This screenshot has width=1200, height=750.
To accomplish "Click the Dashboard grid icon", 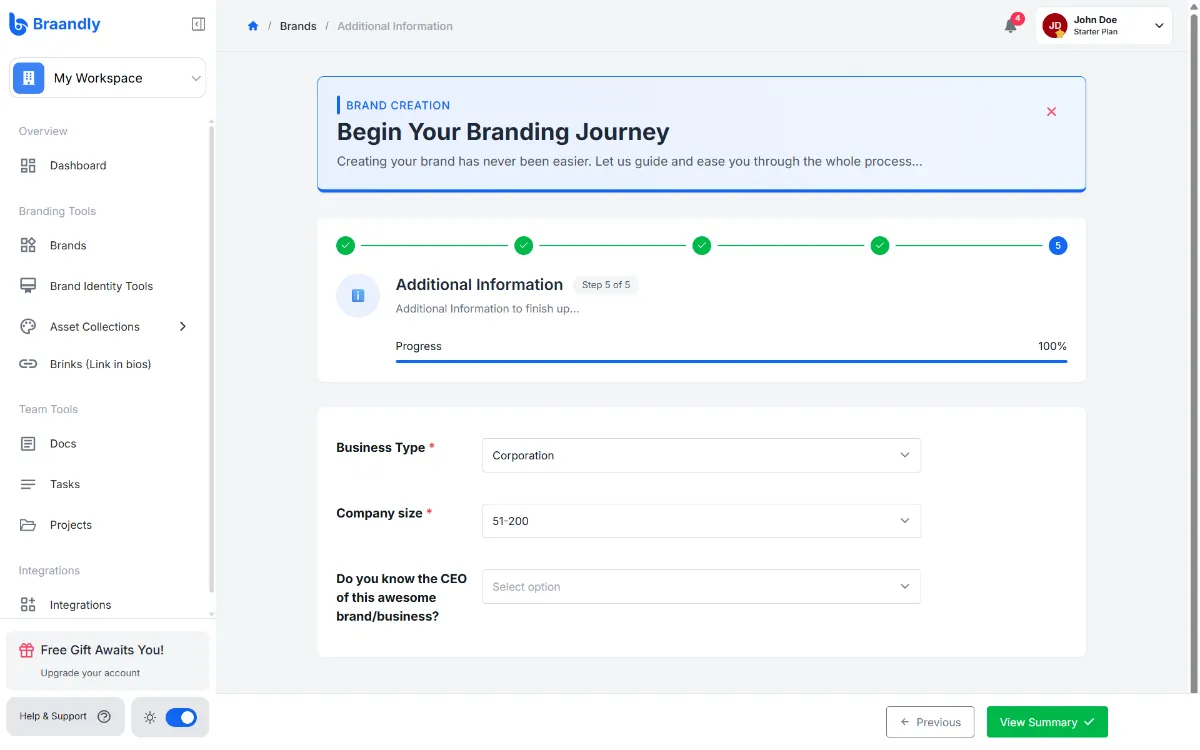I will tap(28, 166).
